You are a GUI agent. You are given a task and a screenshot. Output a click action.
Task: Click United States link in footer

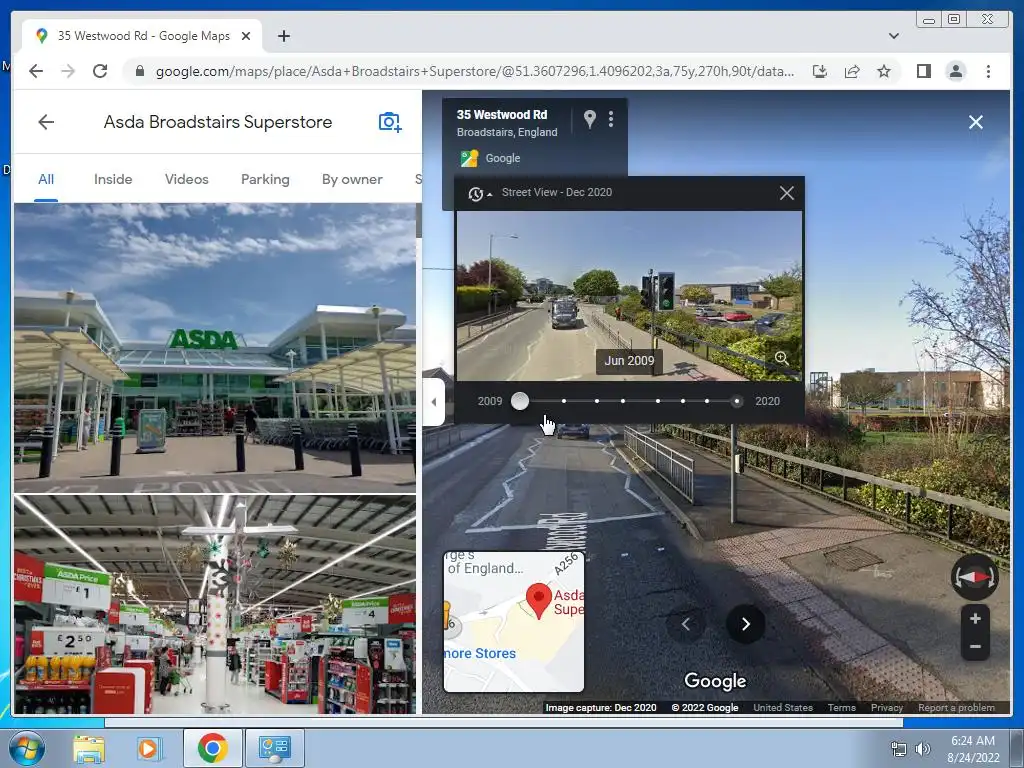783,707
